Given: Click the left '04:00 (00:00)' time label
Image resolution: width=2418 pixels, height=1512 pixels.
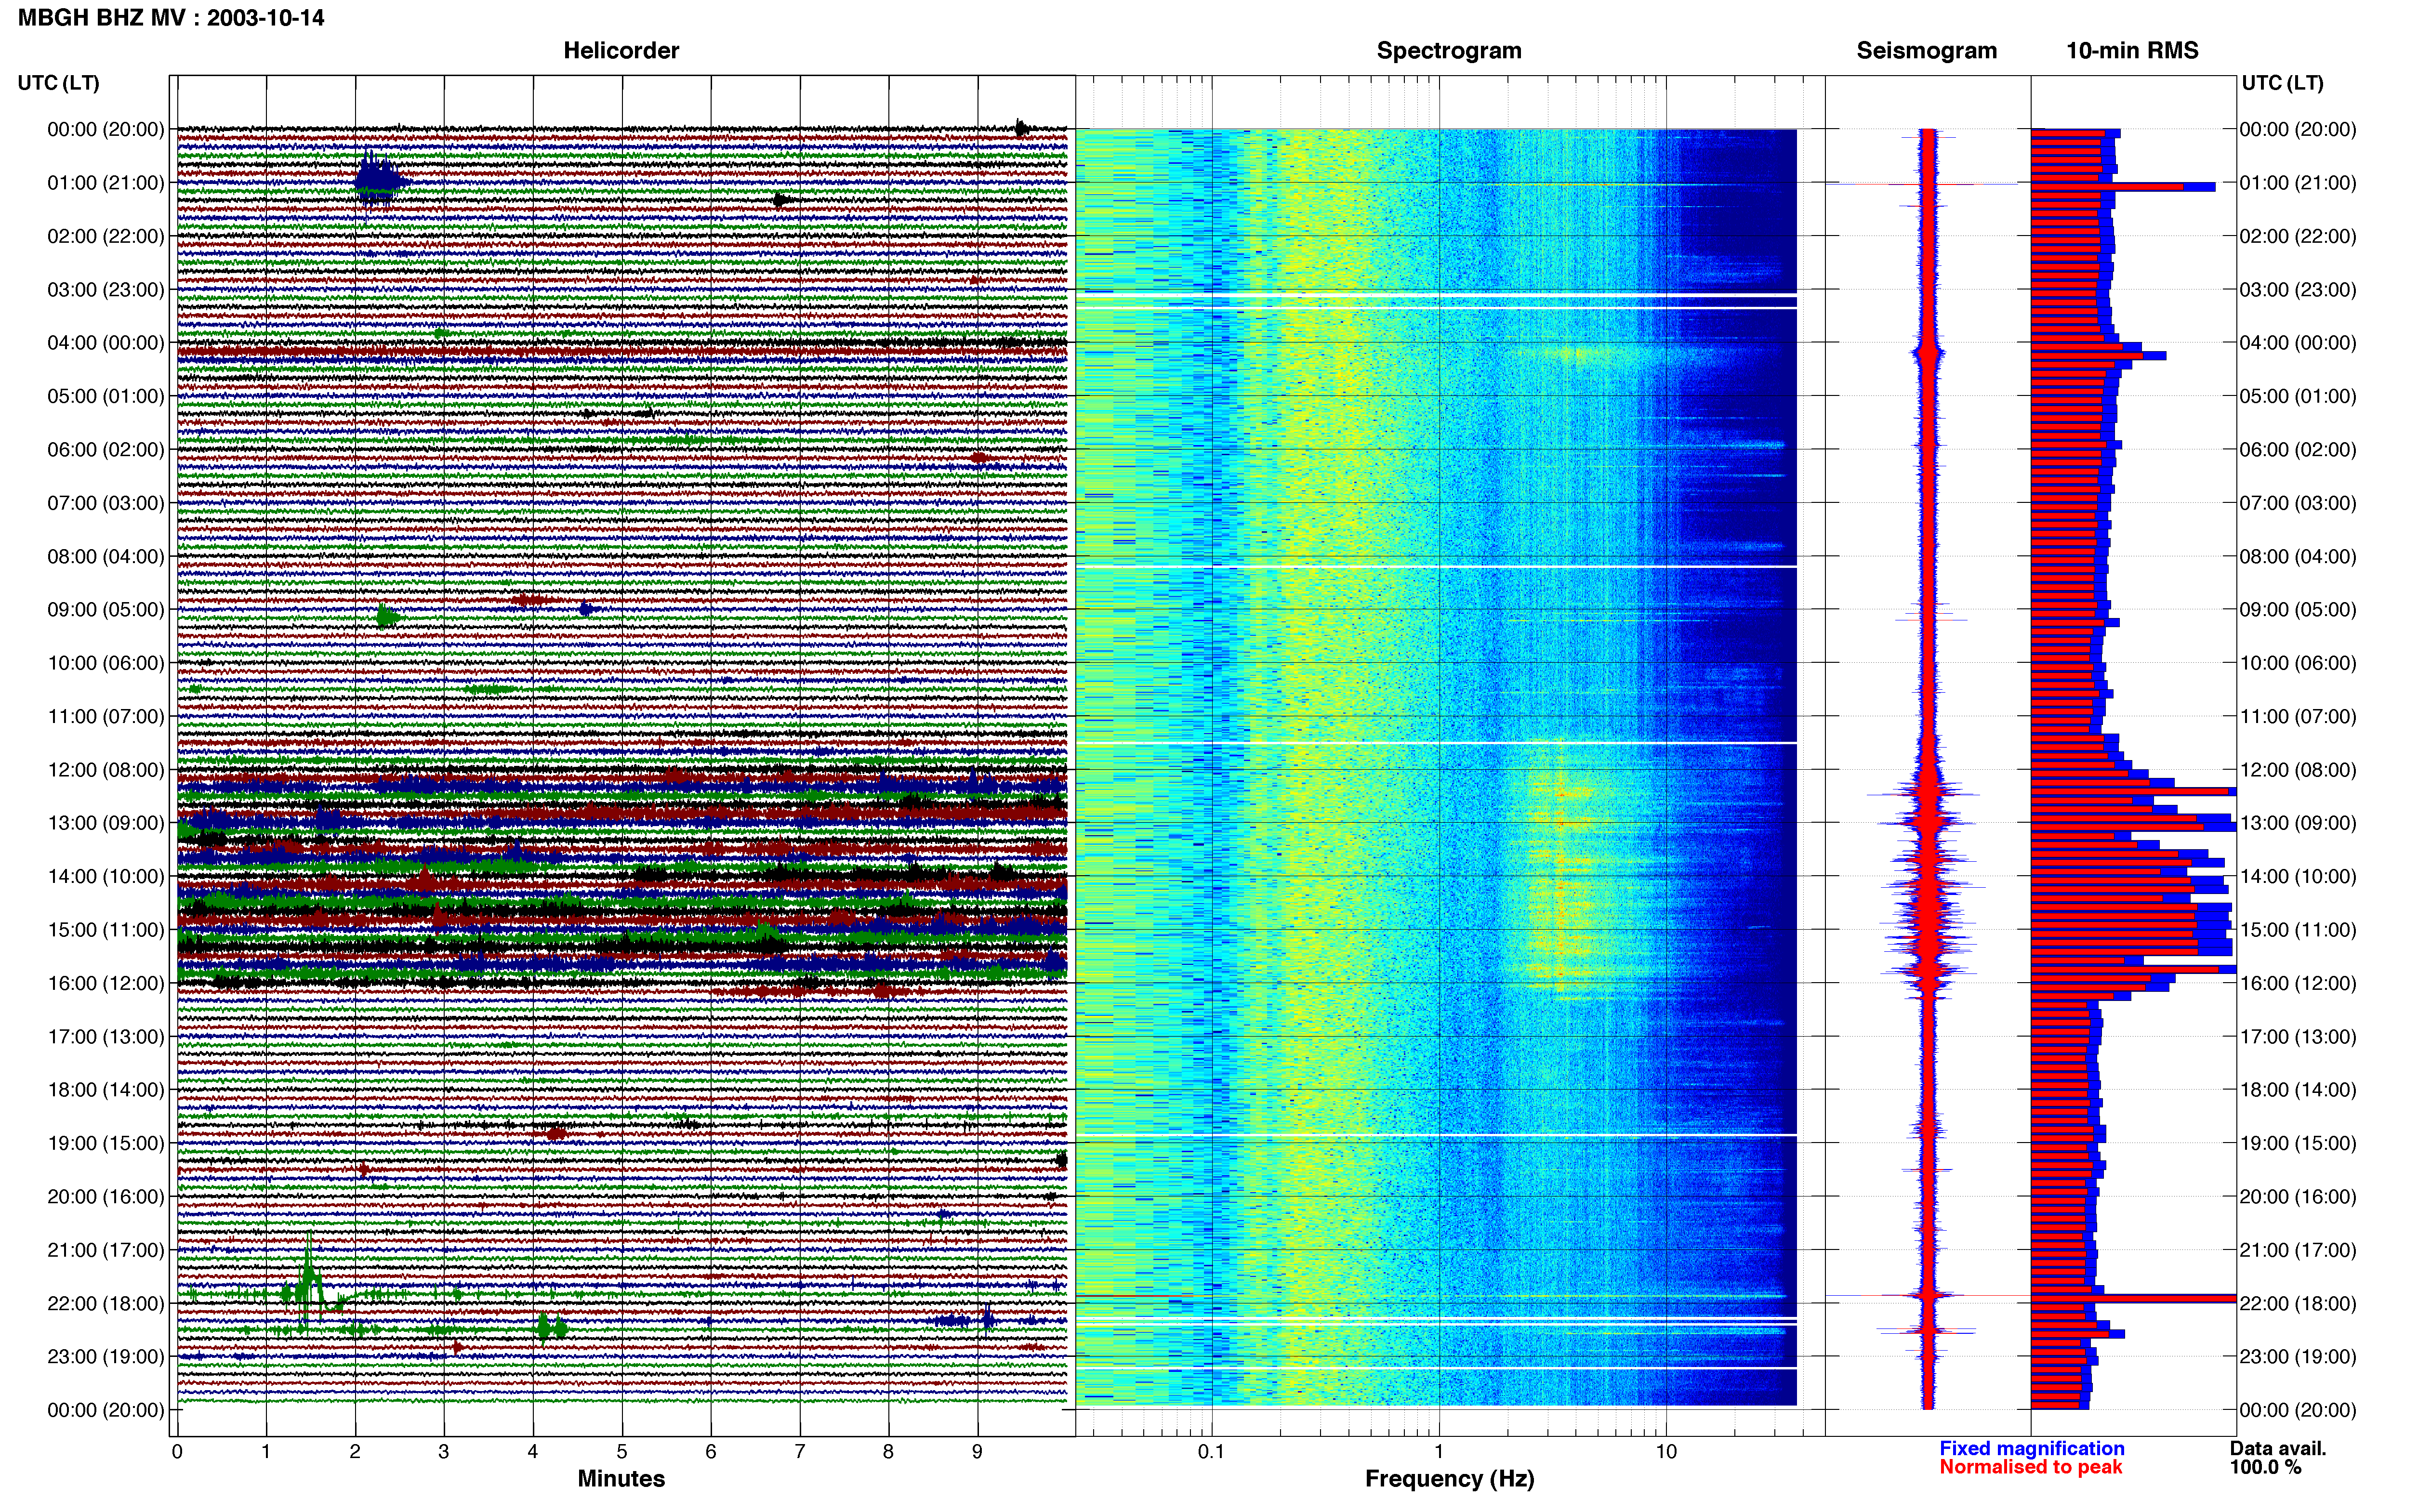Looking at the screenshot, I should click(106, 343).
